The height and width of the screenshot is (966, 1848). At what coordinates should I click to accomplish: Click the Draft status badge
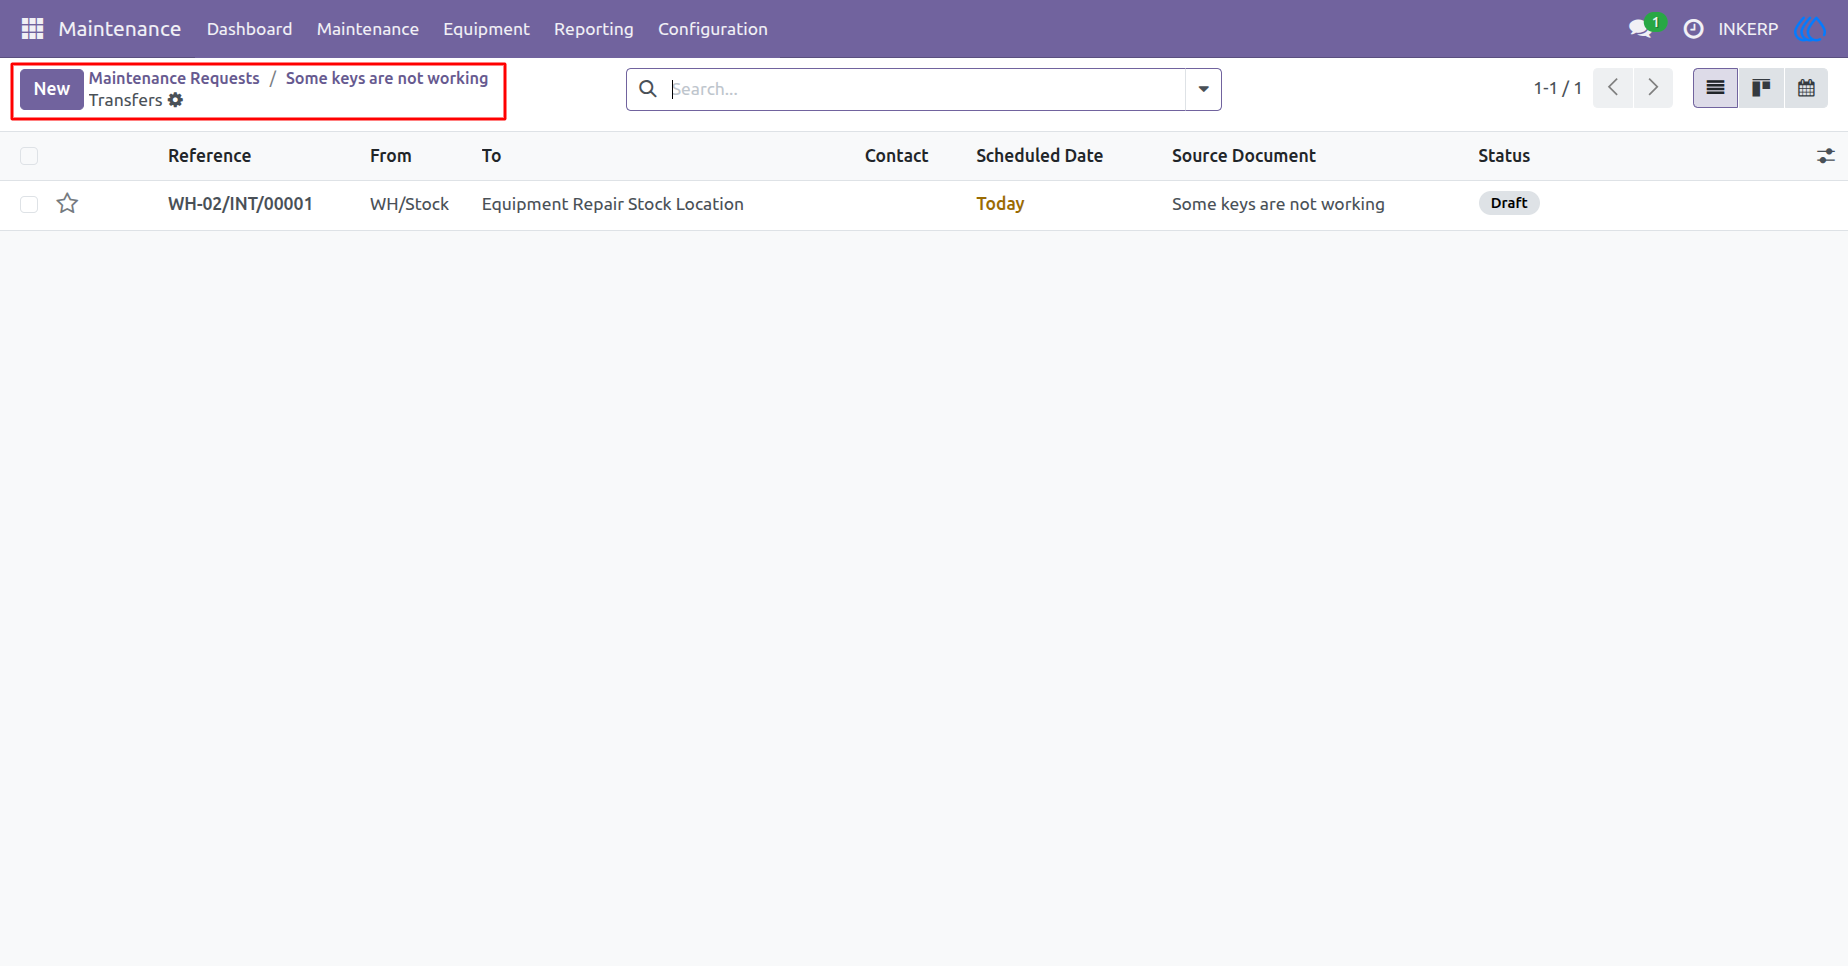point(1509,203)
